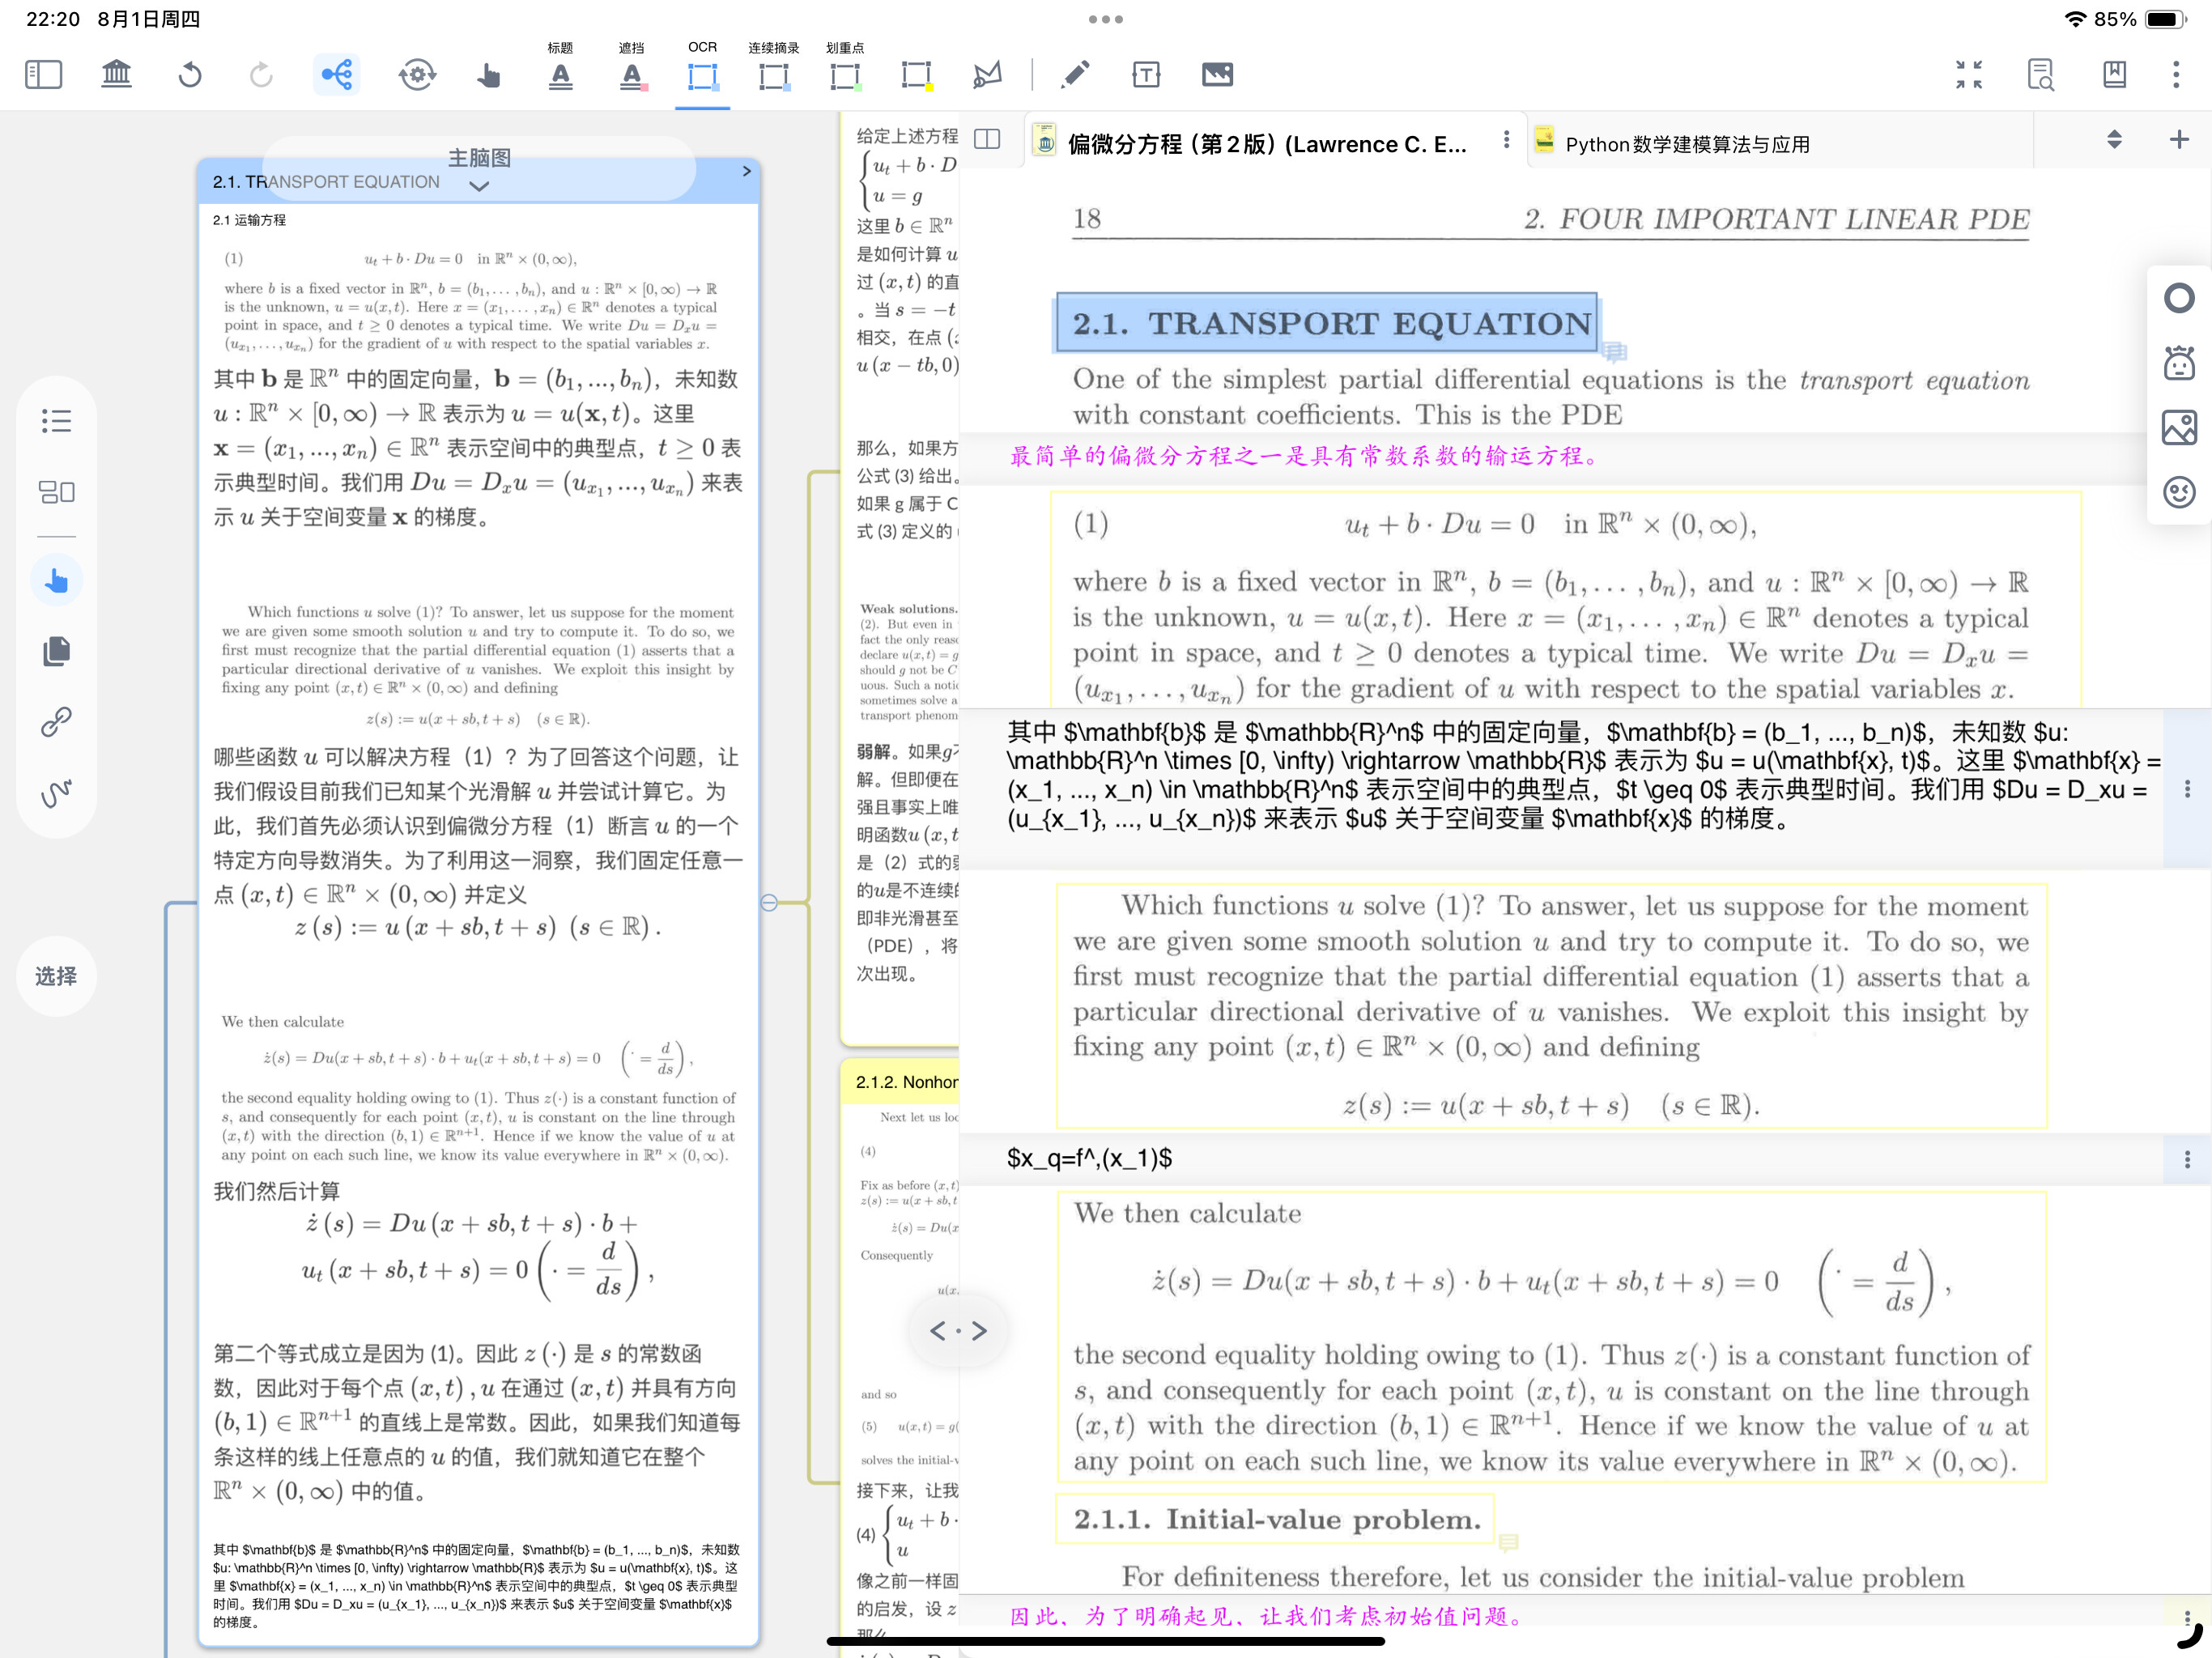Click the pink translation 因此，为了明确起见

1267,1616
